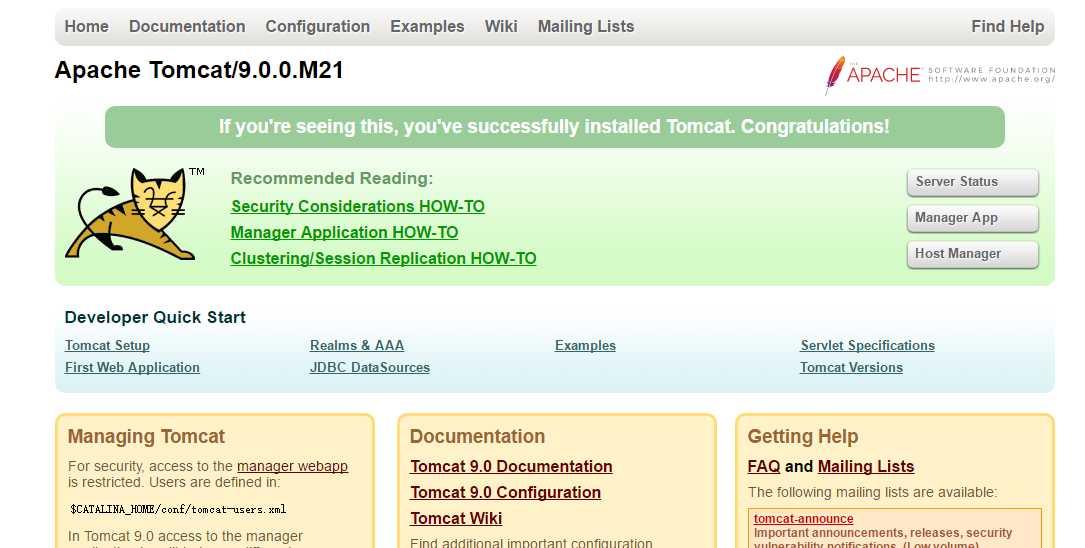Click the Recommended Reading heading
1085x548 pixels.
click(x=331, y=179)
